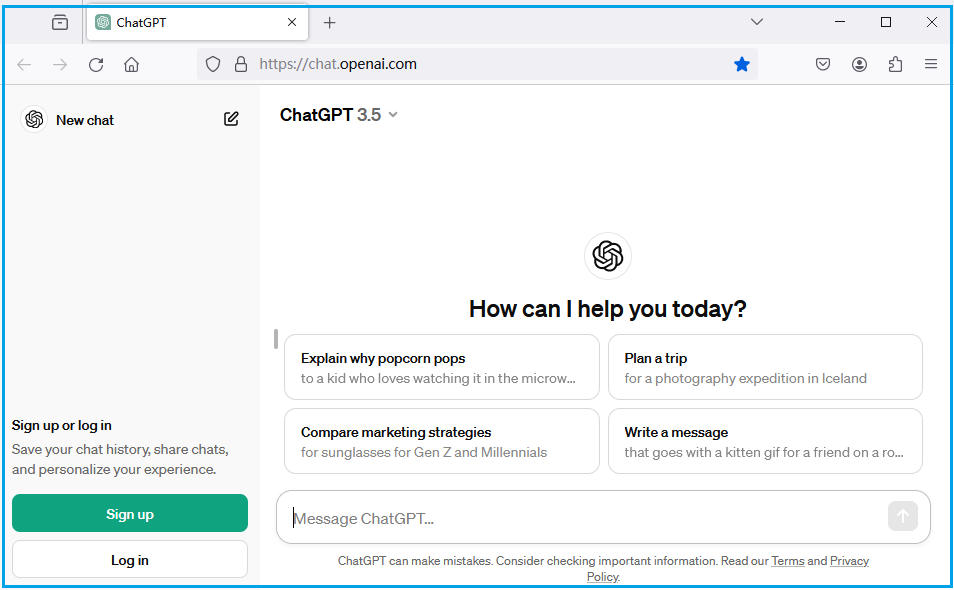Open the extensions puzzle icon
954x590 pixels.
[895, 64]
